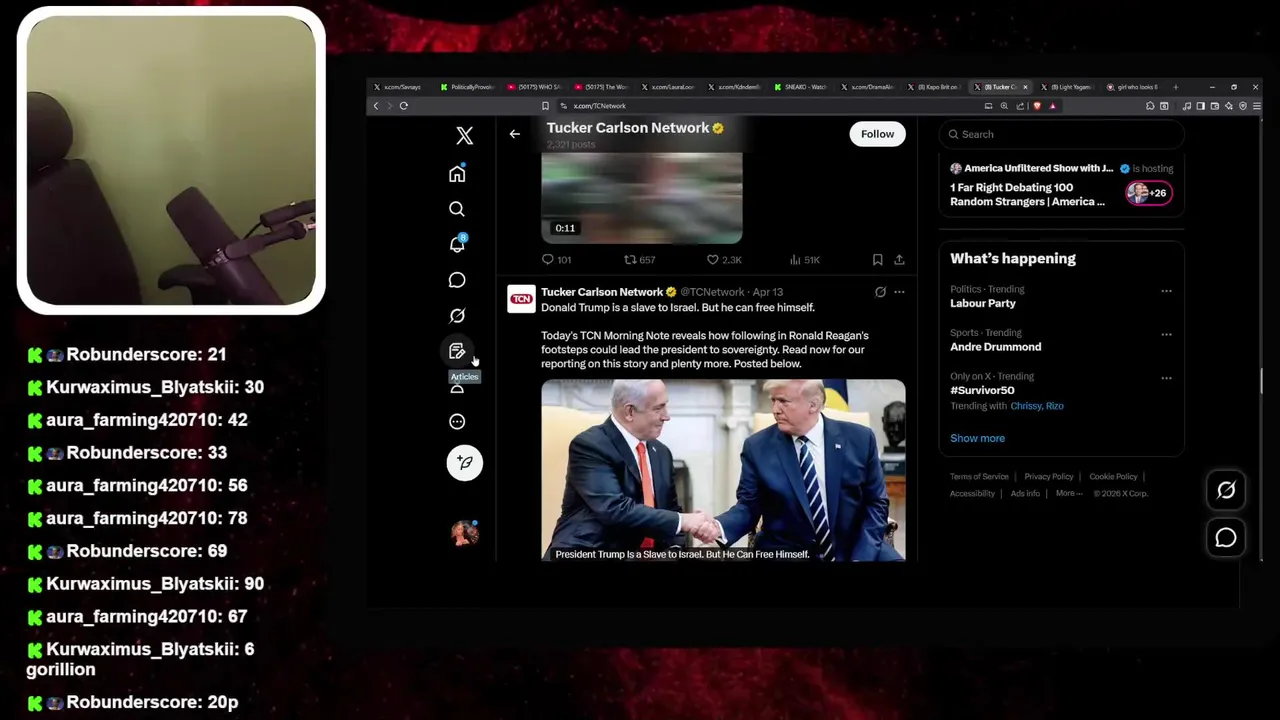This screenshot has width=1280, height=720.
Task: Open Accessibility footer link
Action: [972, 493]
